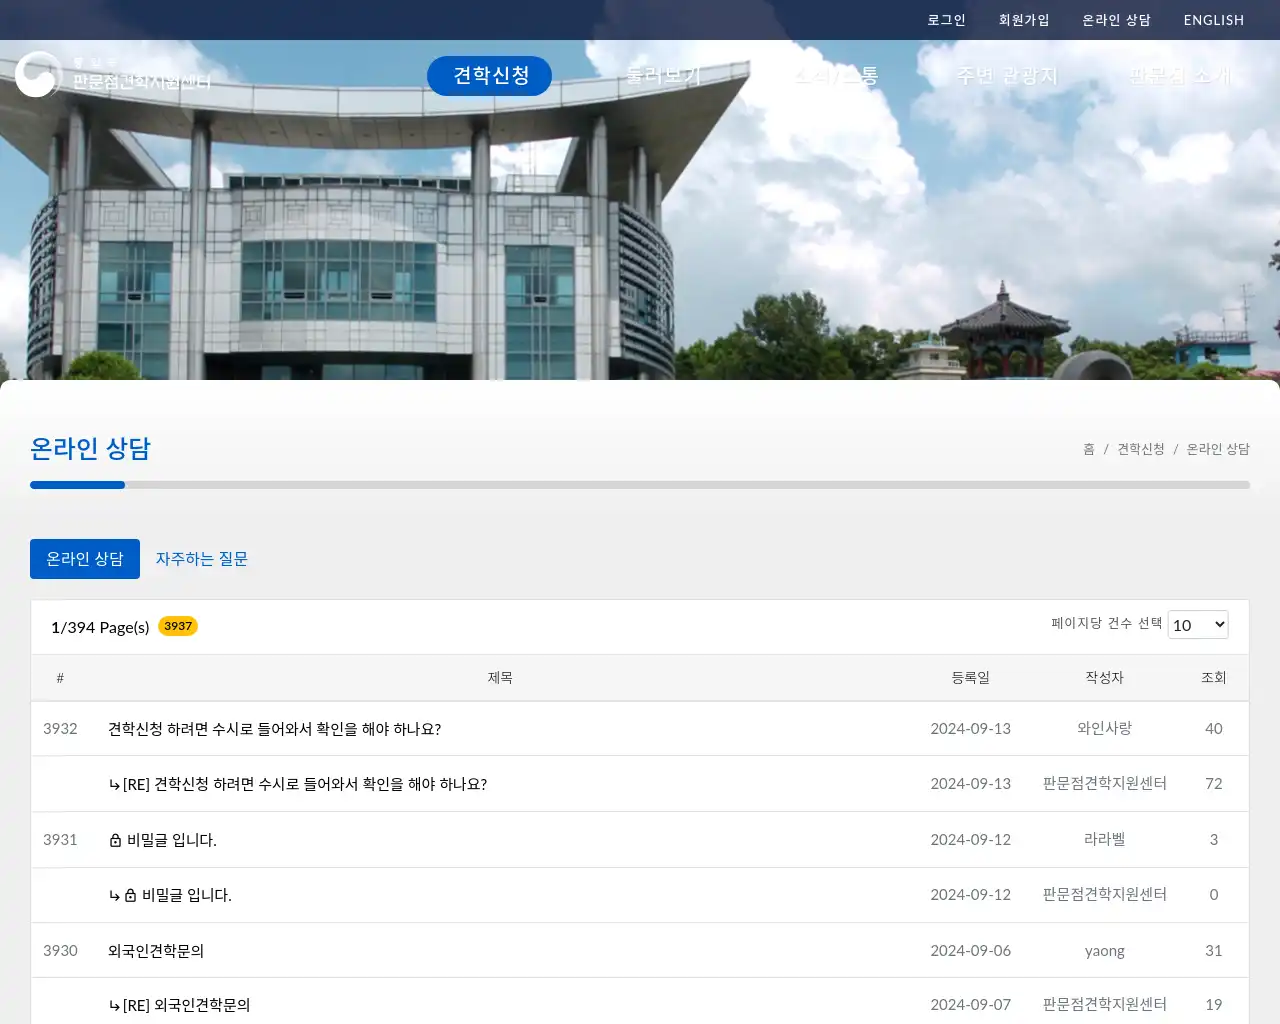Click the 온라인 상담 page heading
The width and height of the screenshot is (1280, 1024).
[90, 448]
